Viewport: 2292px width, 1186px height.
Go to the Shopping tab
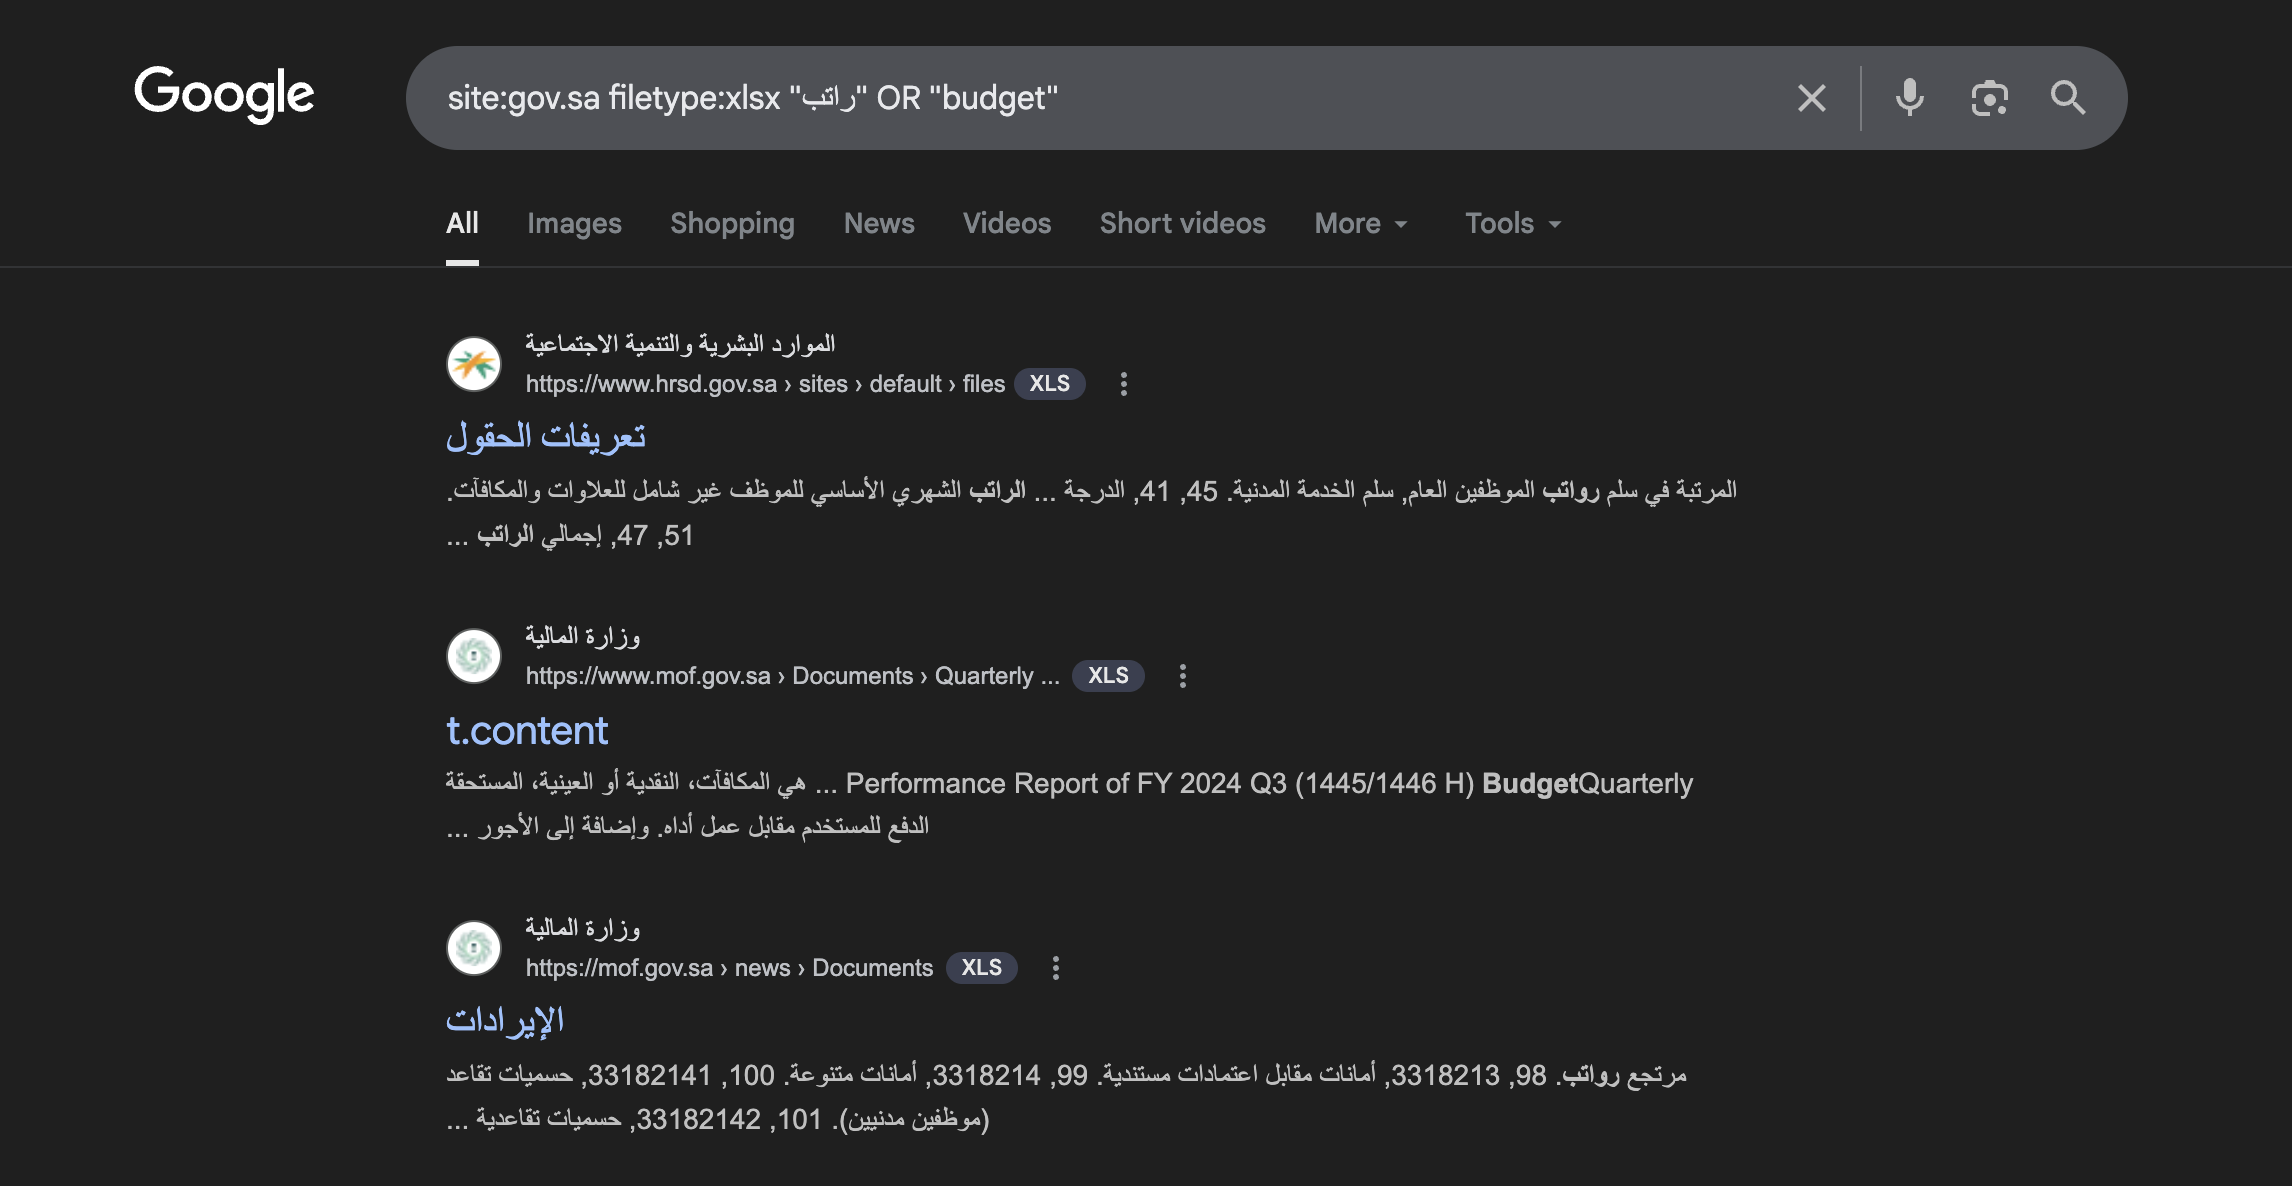click(x=732, y=223)
